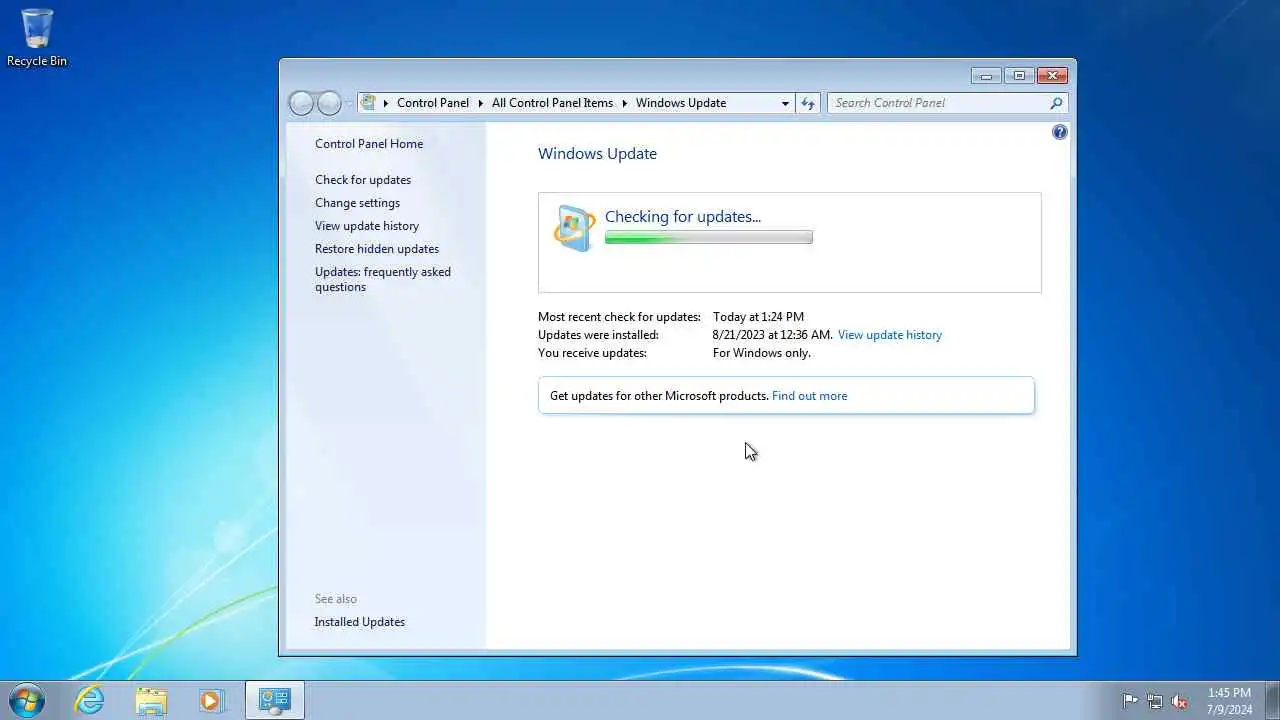Select Control Panel breadcrumb
This screenshot has width=1280, height=720.
[x=433, y=103]
